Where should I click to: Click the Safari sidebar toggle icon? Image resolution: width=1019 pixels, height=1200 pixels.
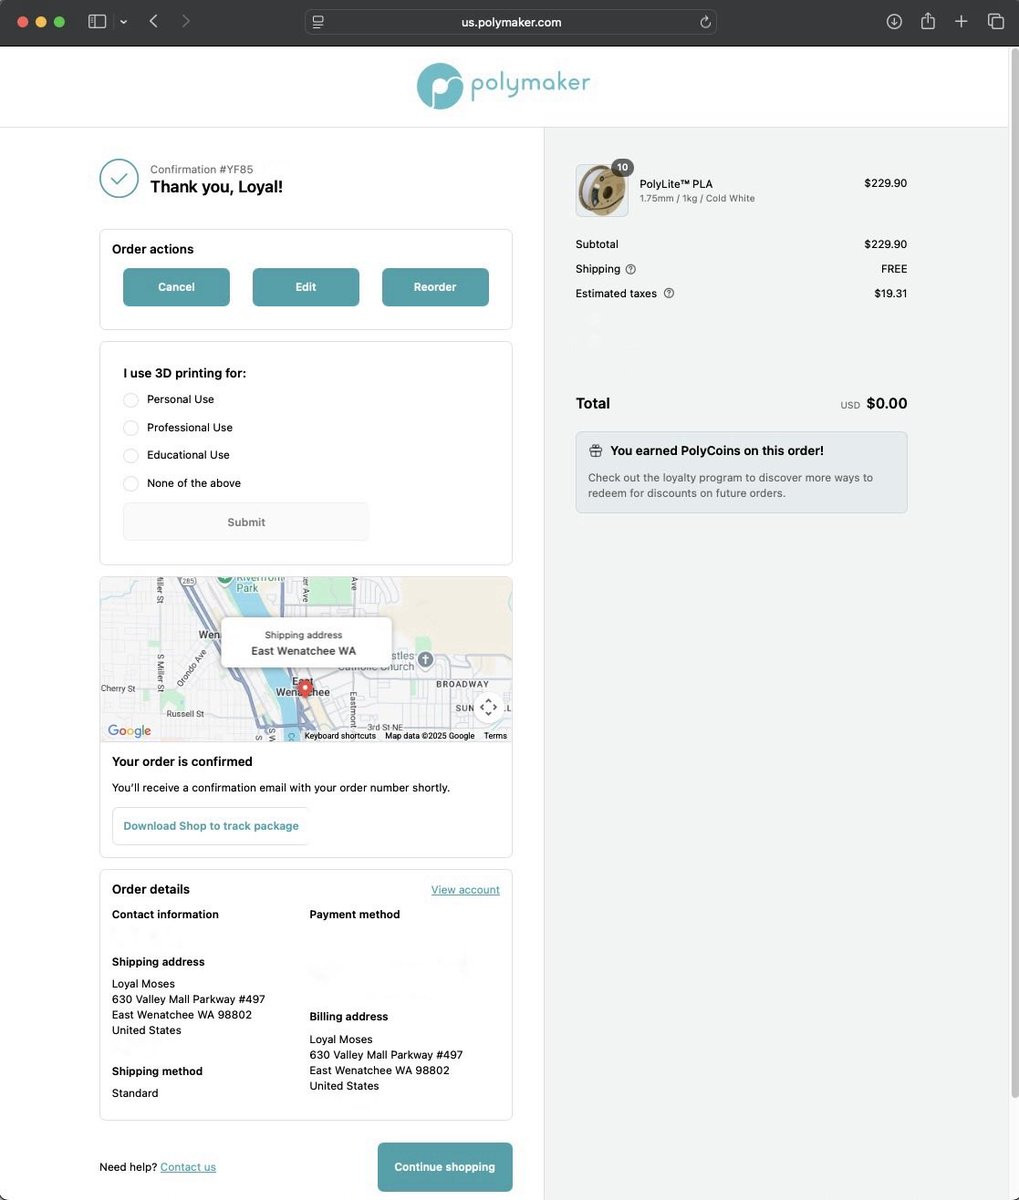point(97,21)
